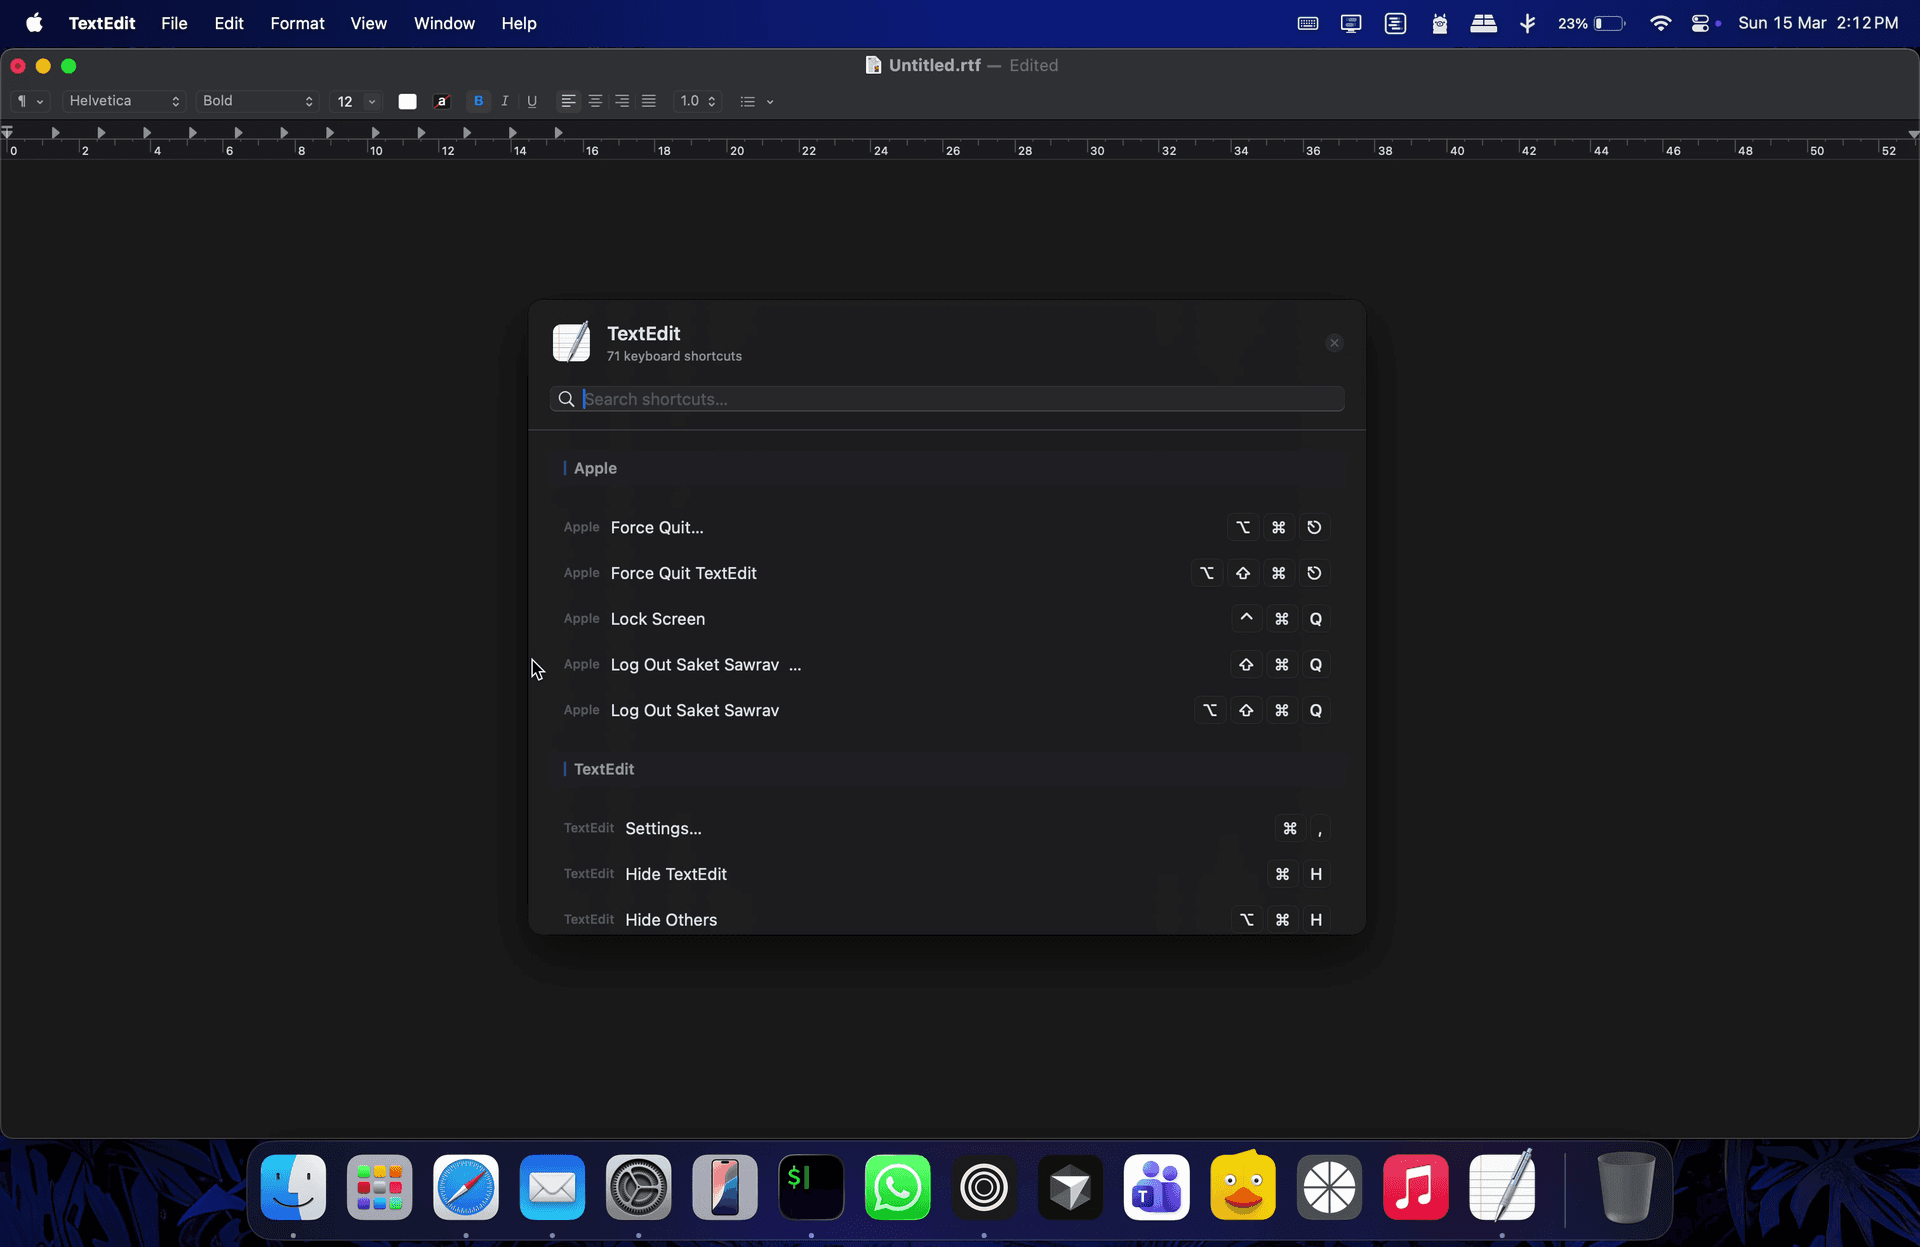
Task: Toggle underline formatting
Action: click(531, 100)
